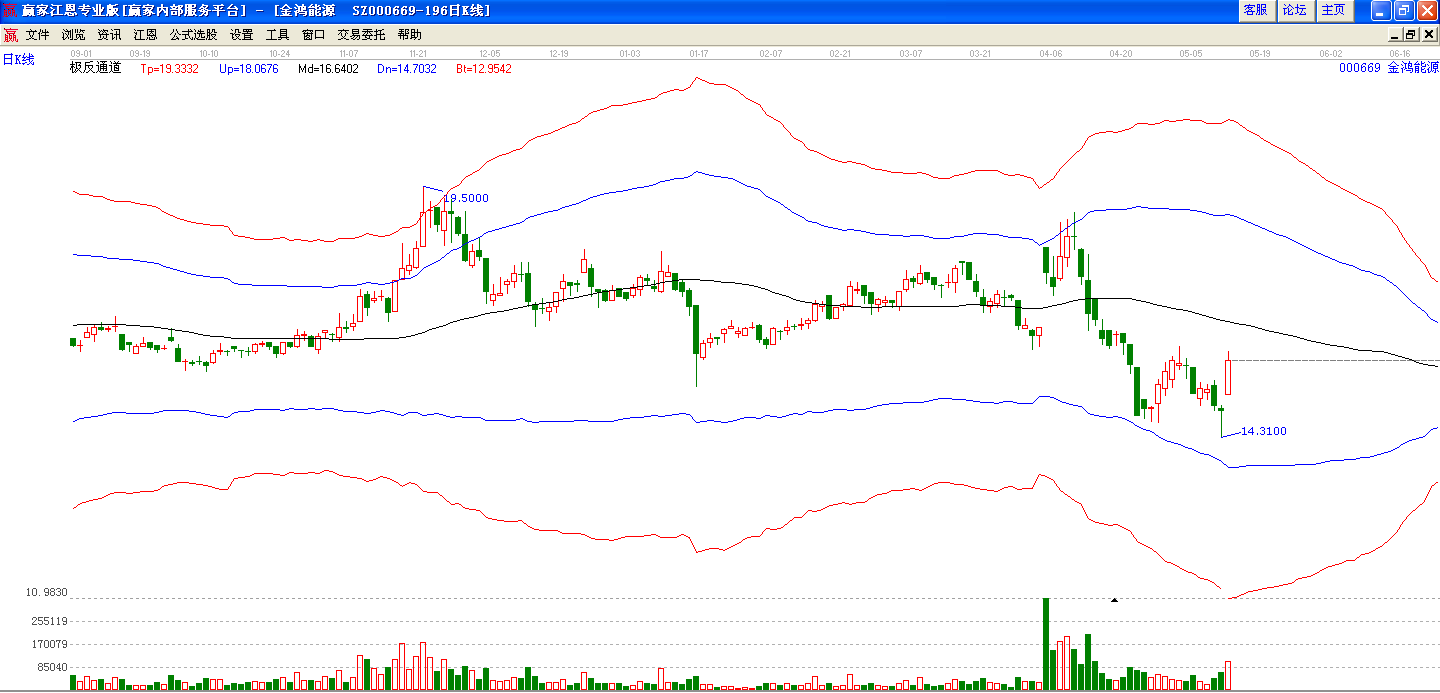The height and width of the screenshot is (693, 1440).
Task: Click the 09-01 date on time axis
Action: (x=81, y=53)
